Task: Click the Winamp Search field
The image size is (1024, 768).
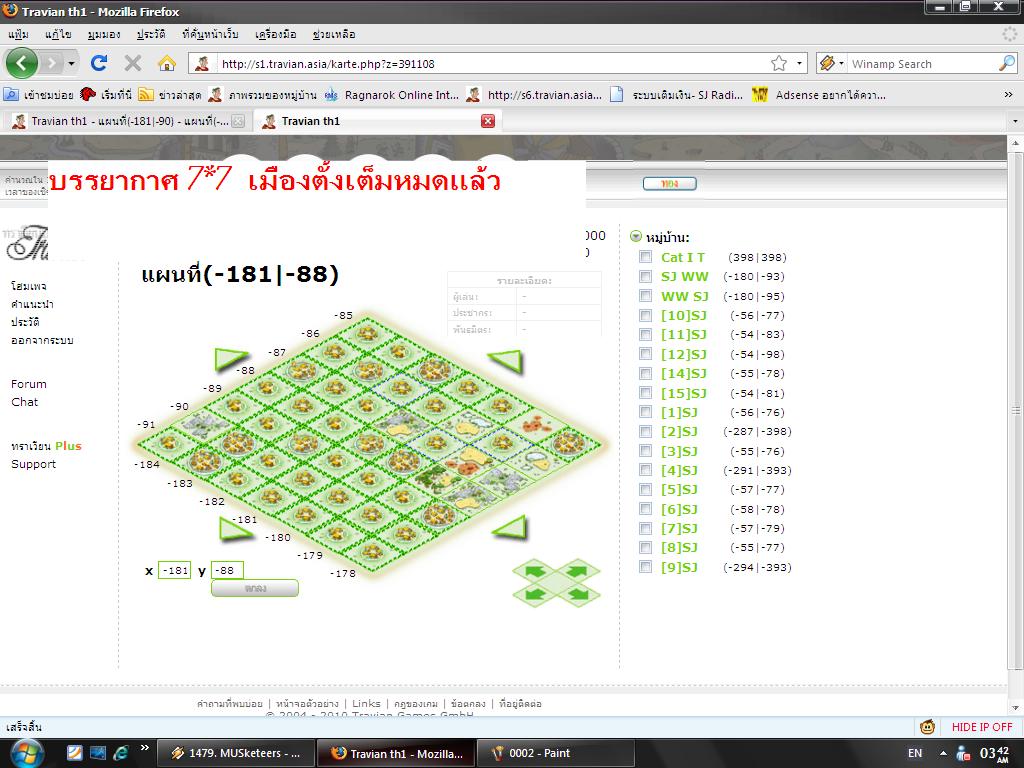Action: point(923,63)
